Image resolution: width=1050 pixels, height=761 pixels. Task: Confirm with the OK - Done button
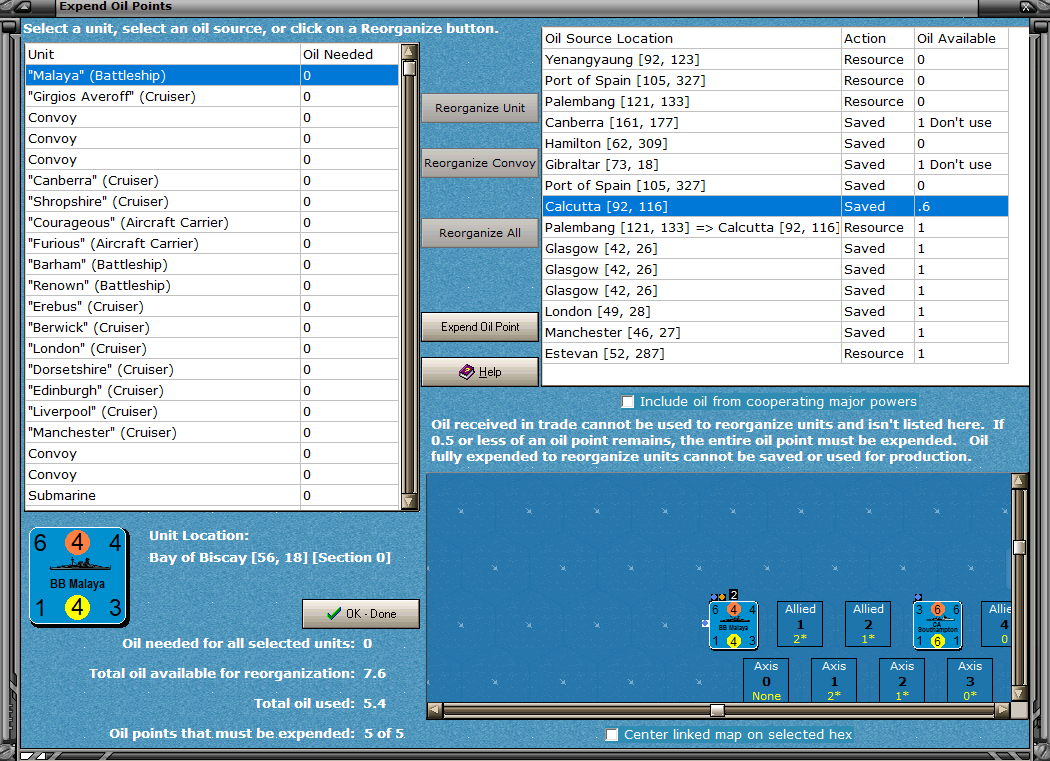click(361, 614)
